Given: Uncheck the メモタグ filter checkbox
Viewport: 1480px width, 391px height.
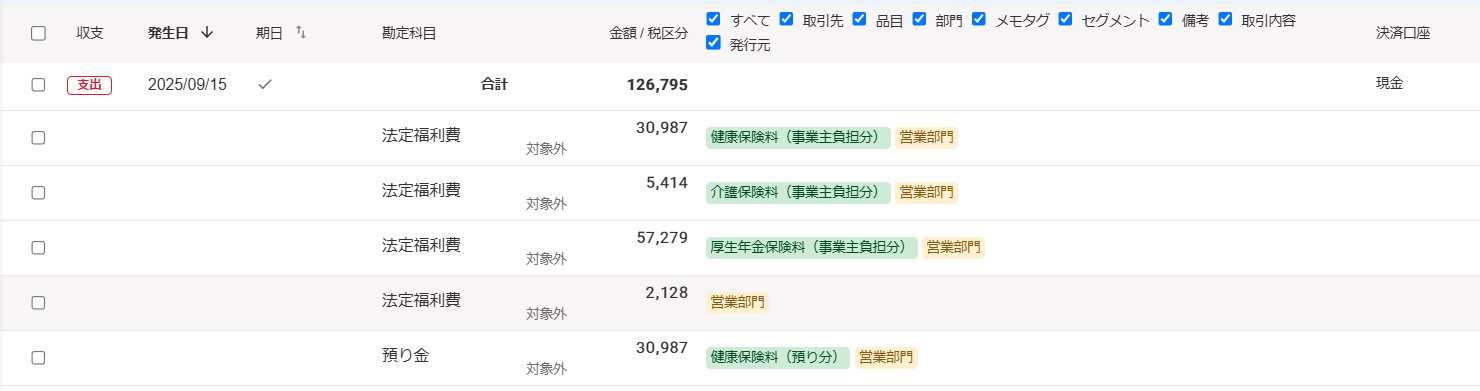Looking at the screenshot, I should coord(979,19).
